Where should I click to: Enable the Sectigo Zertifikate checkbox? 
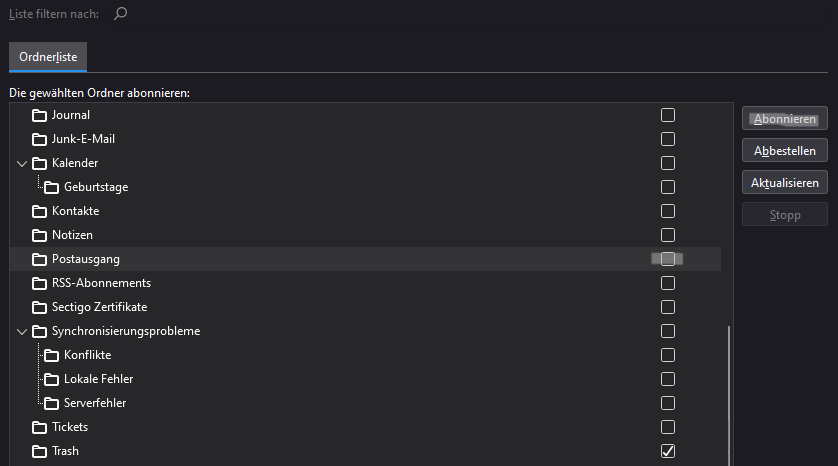(x=668, y=307)
